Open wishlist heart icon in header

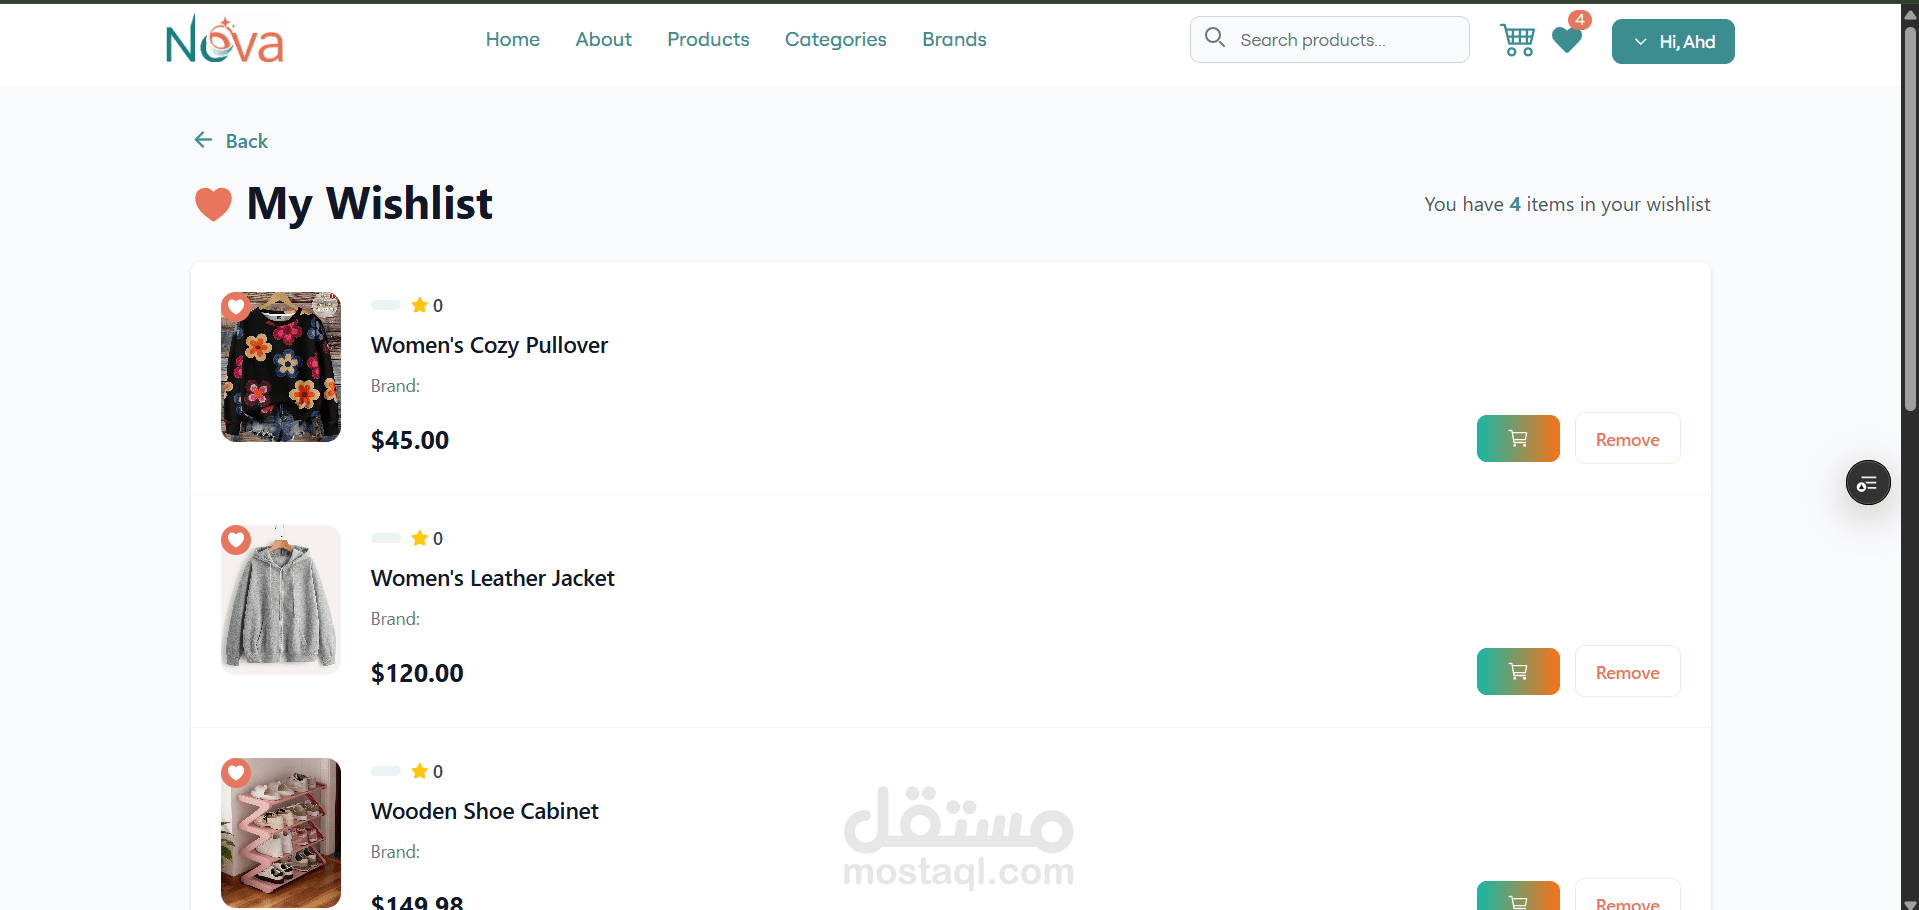click(x=1567, y=40)
